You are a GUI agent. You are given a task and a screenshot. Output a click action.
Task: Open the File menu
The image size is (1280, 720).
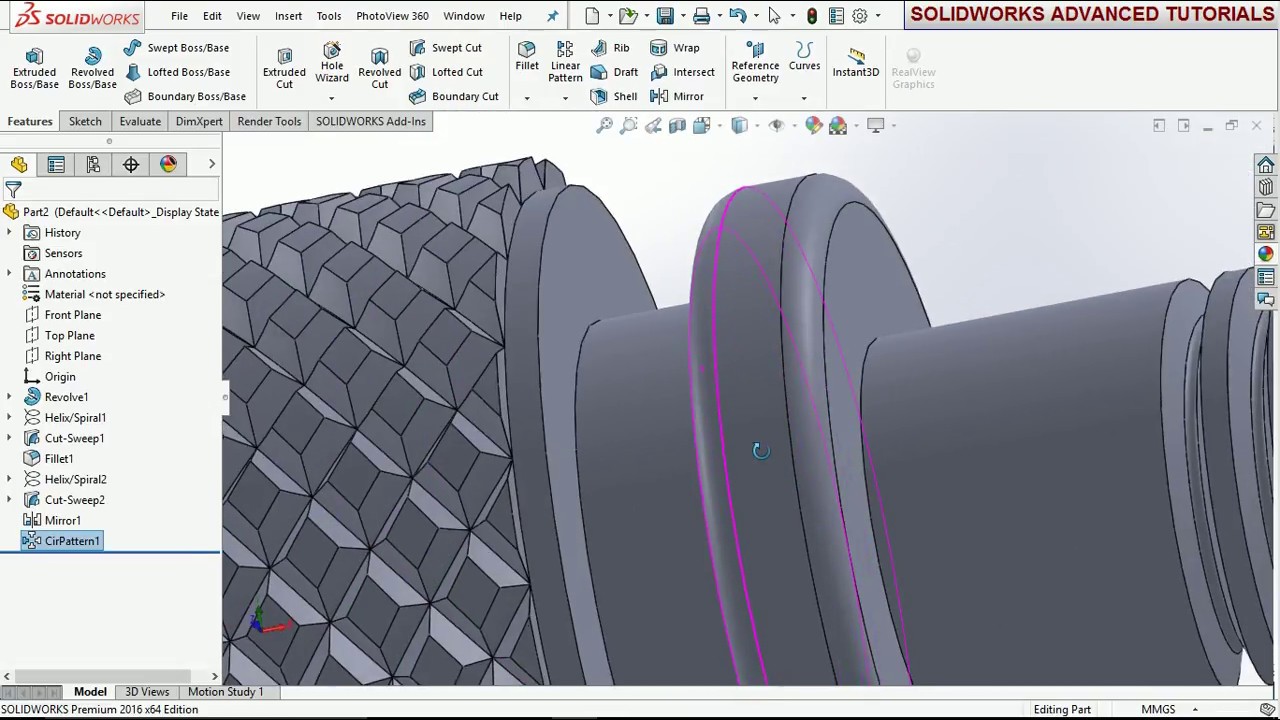pos(179,16)
